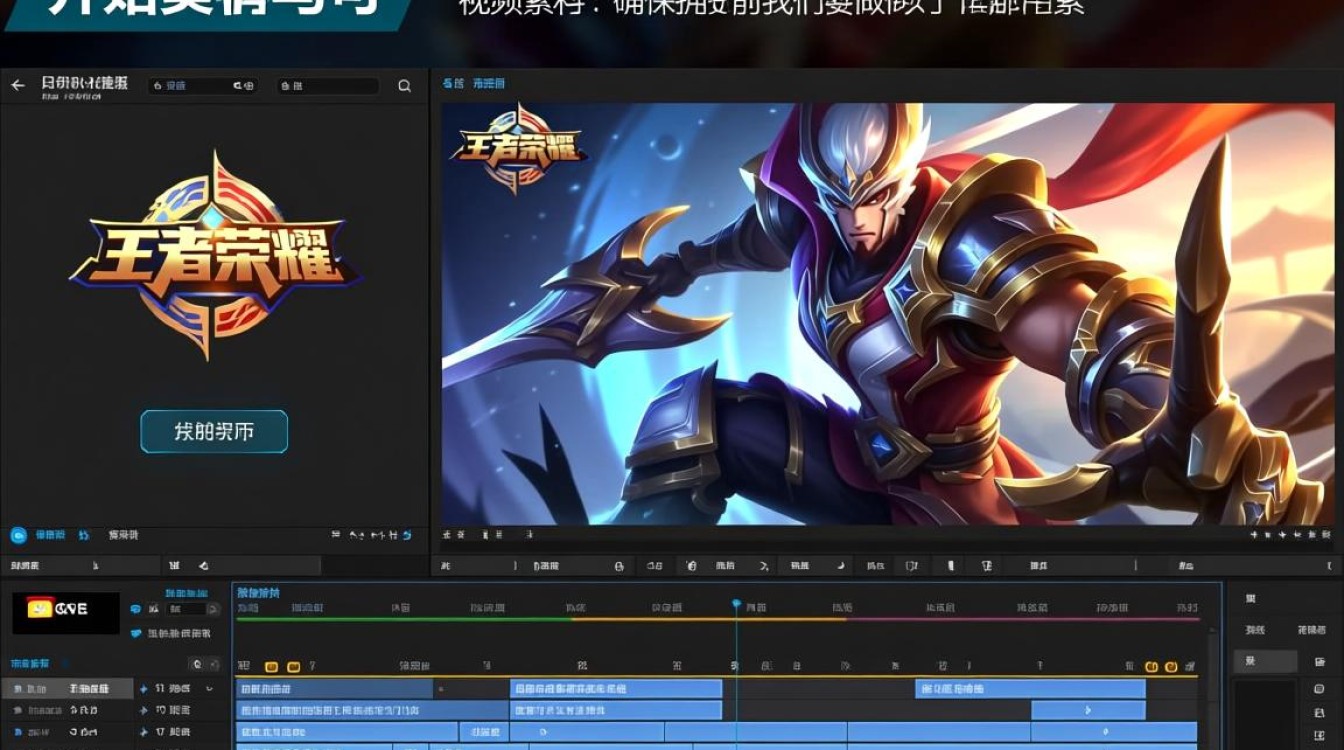Image resolution: width=1344 pixels, height=750 pixels.
Task: Click the pink segment of the timeline progress bar
Action: tap(1023, 619)
